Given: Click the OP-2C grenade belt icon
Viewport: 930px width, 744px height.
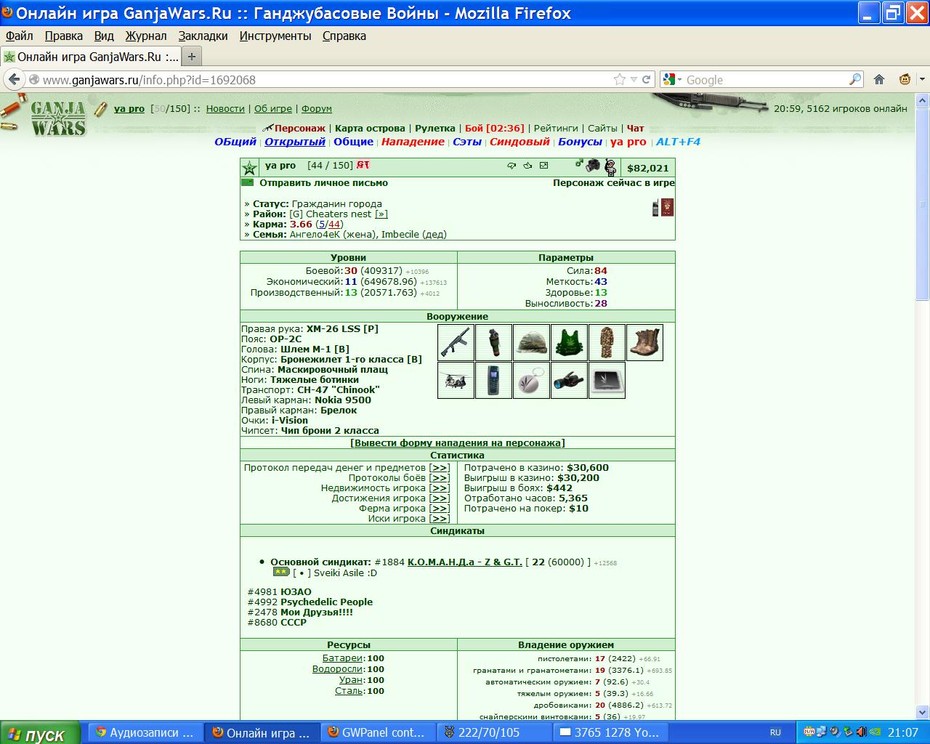Looking at the screenshot, I should tap(493, 342).
